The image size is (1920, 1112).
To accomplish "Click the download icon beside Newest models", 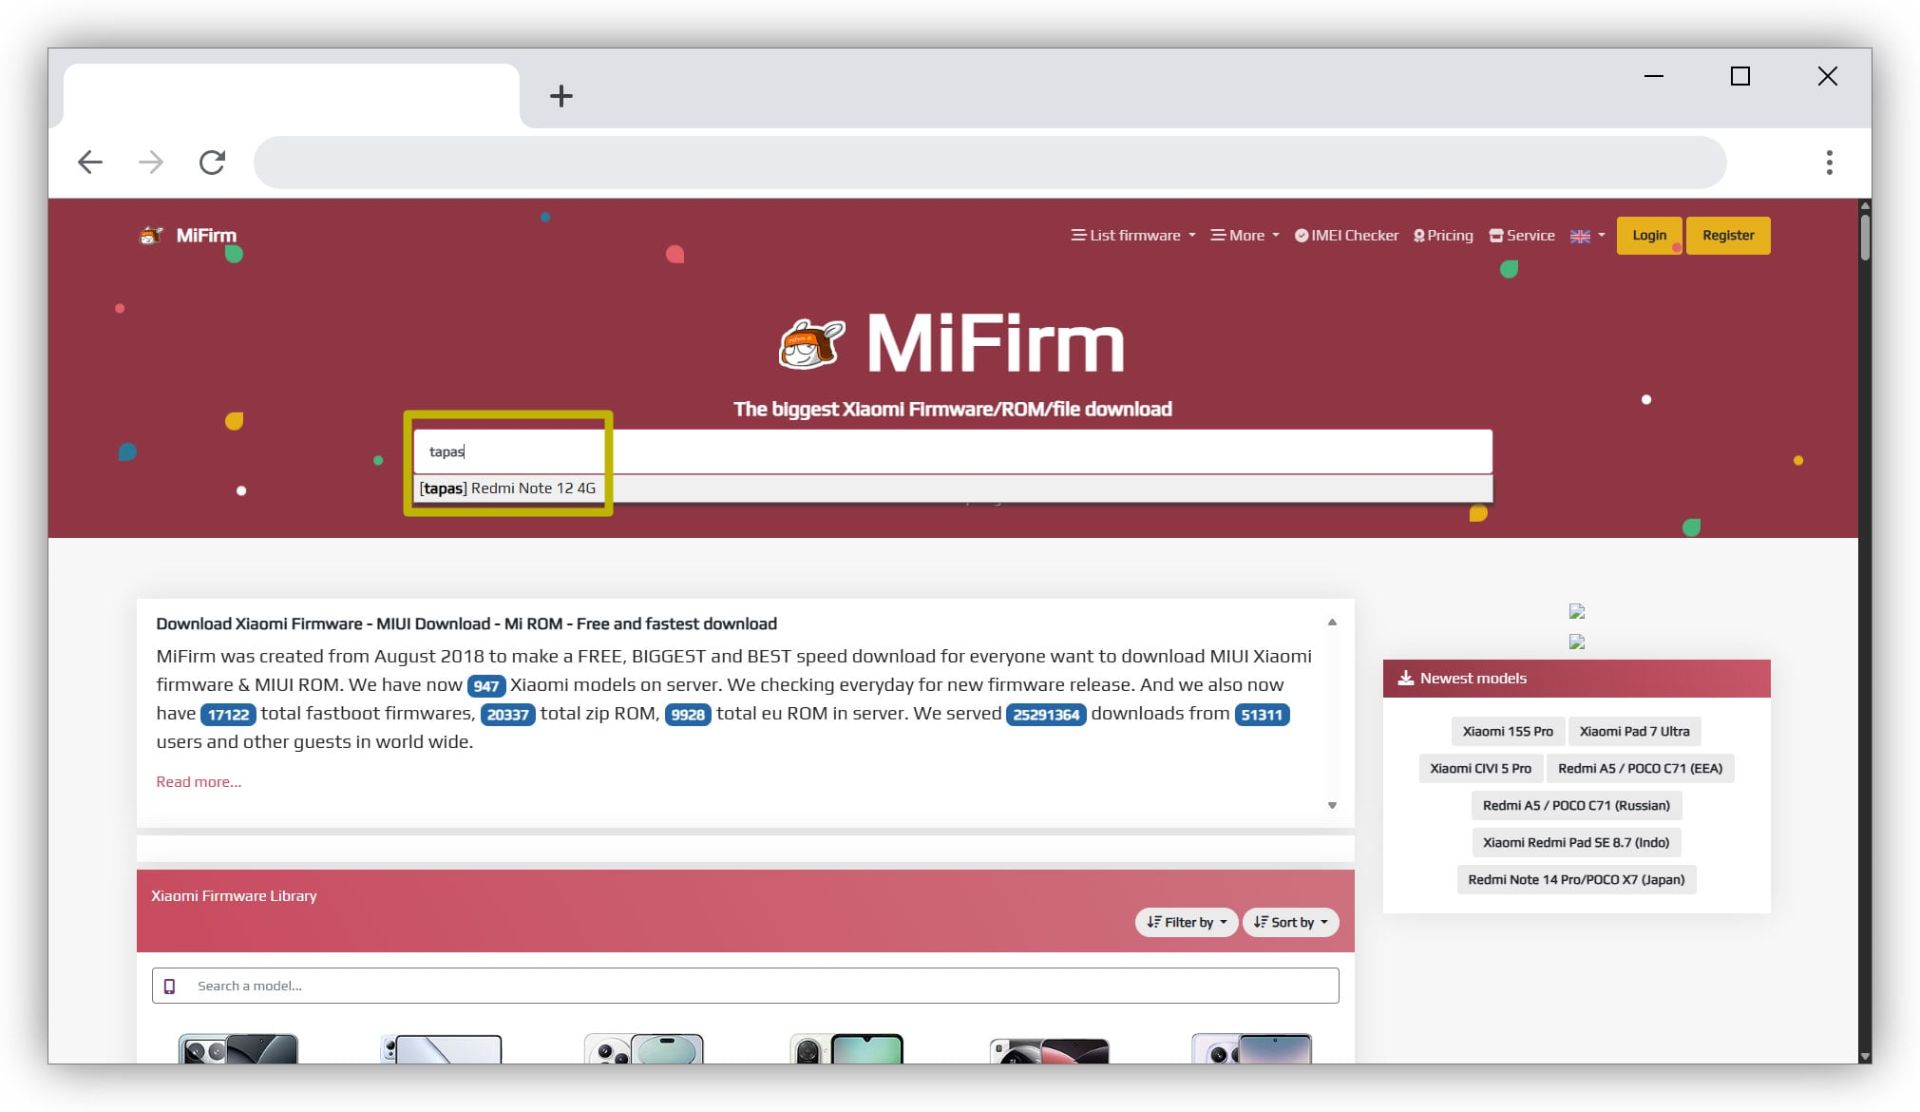I will (1405, 678).
